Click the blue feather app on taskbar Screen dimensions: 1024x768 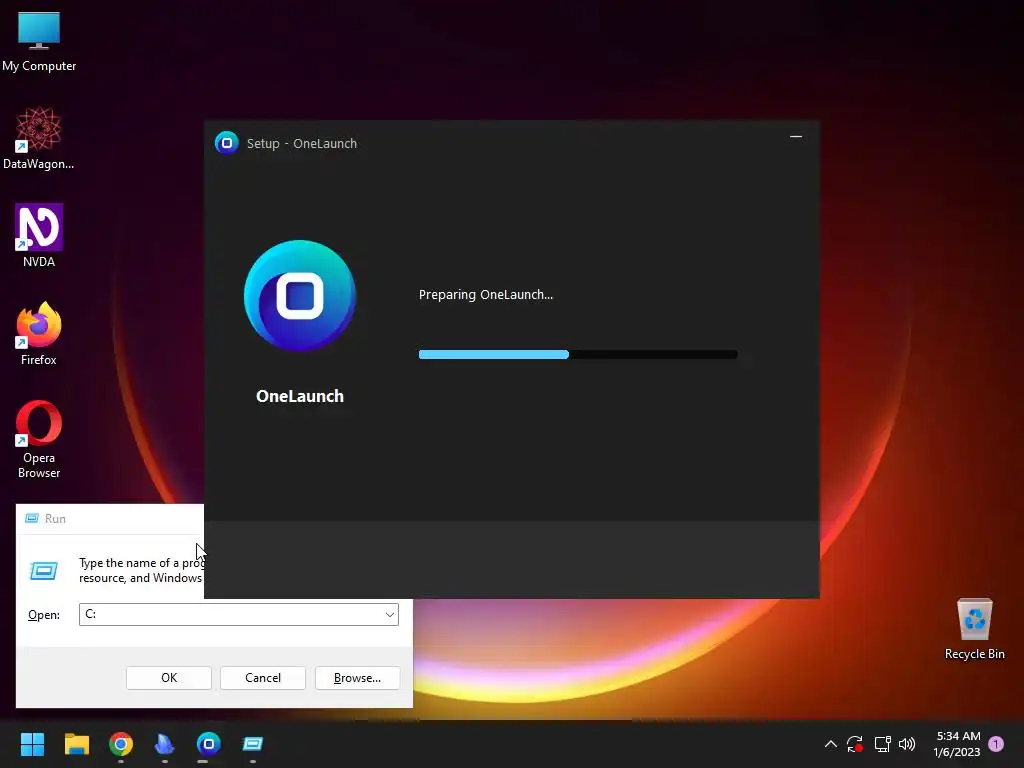click(165, 744)
